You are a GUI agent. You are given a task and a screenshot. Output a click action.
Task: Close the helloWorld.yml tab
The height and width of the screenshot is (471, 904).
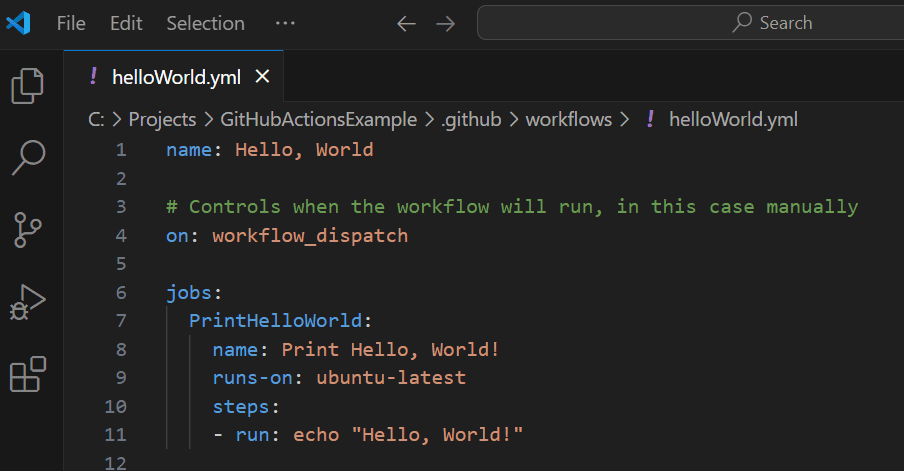[x=262, y=76]
